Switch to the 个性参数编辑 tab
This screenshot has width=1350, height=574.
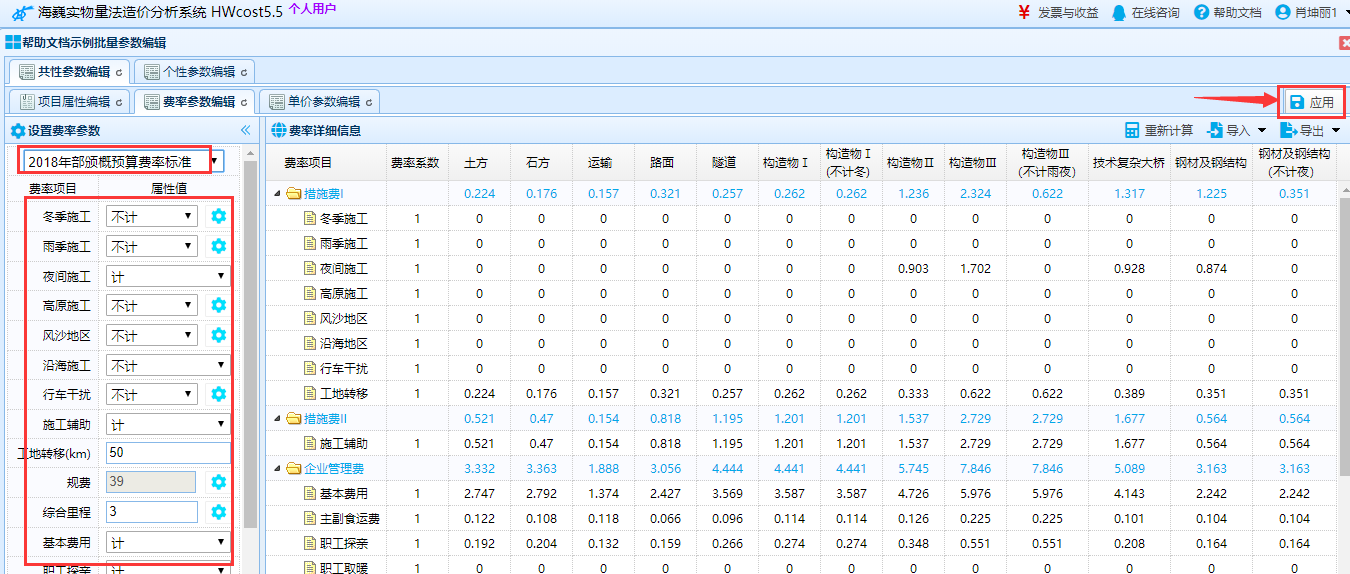point(194,72)
